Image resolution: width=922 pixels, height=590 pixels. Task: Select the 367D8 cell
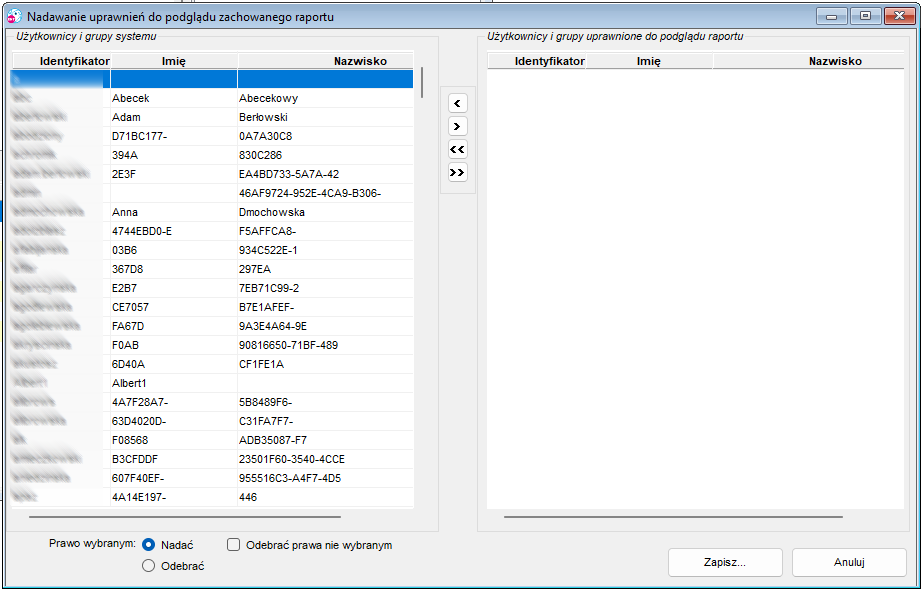[174, 269]
